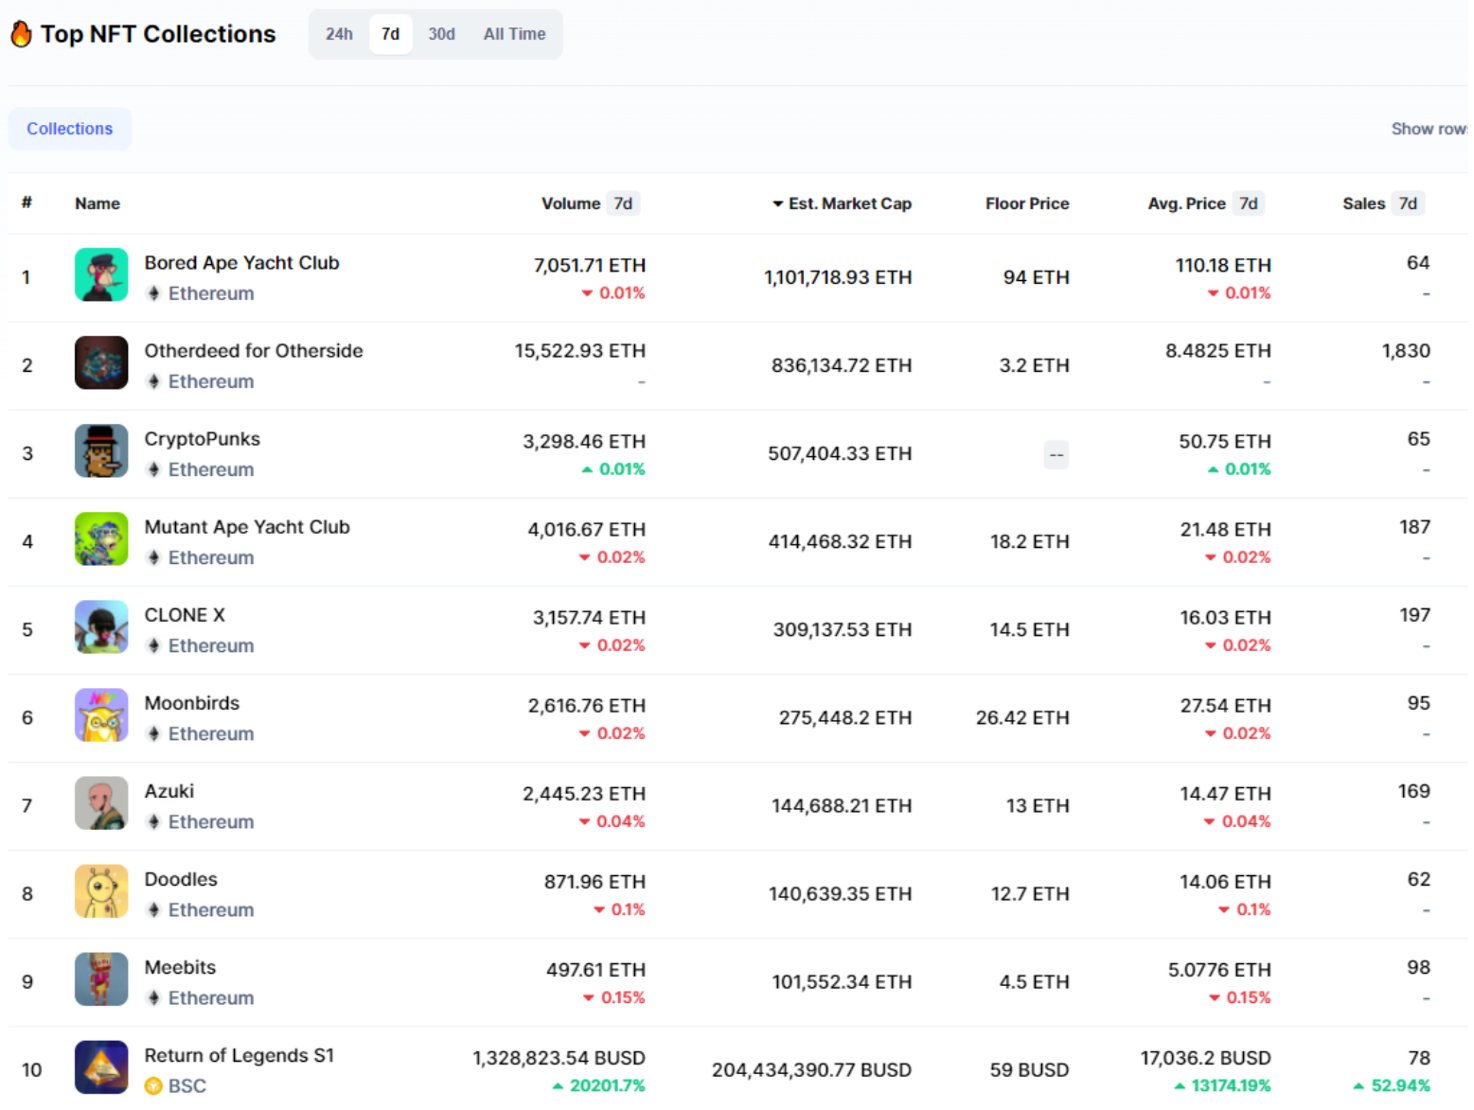Click the Ethereum label under Azuki

(211, 821)
